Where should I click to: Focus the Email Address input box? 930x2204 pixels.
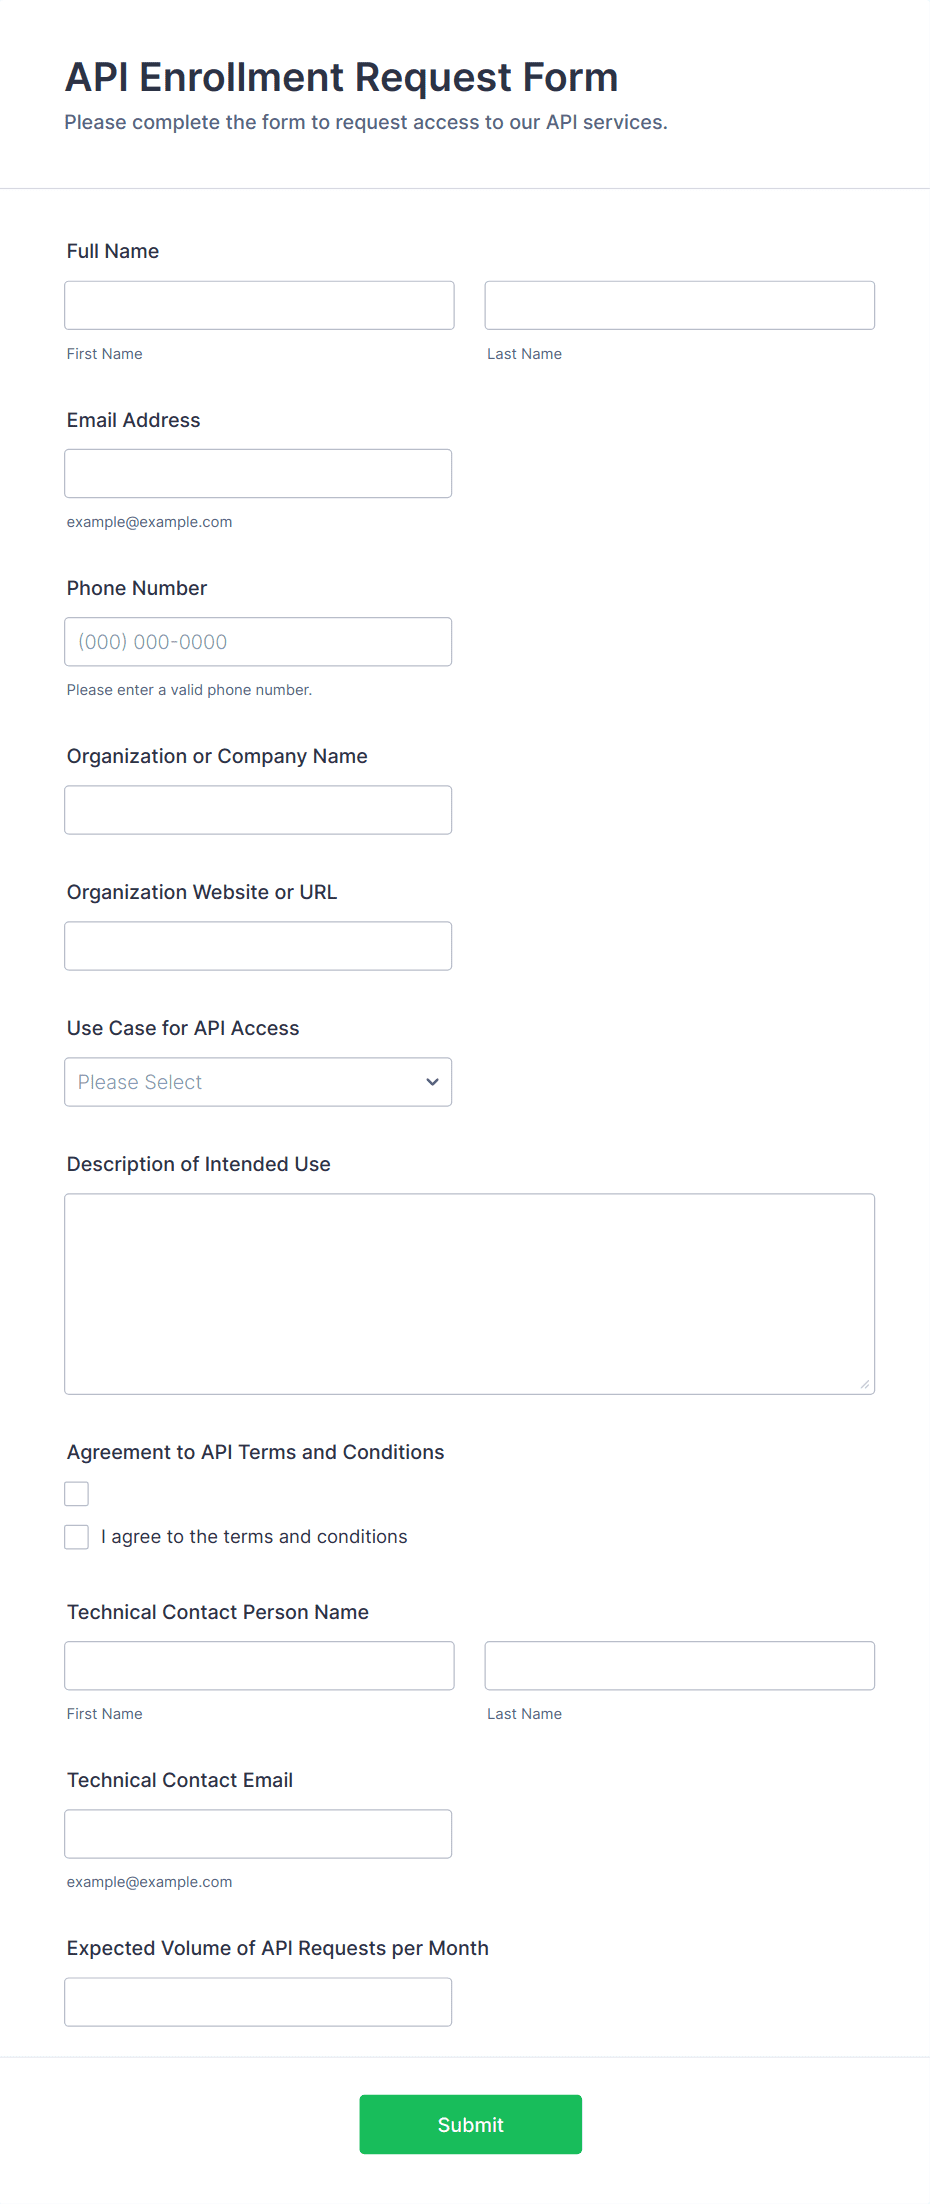[x=258, y=473]
